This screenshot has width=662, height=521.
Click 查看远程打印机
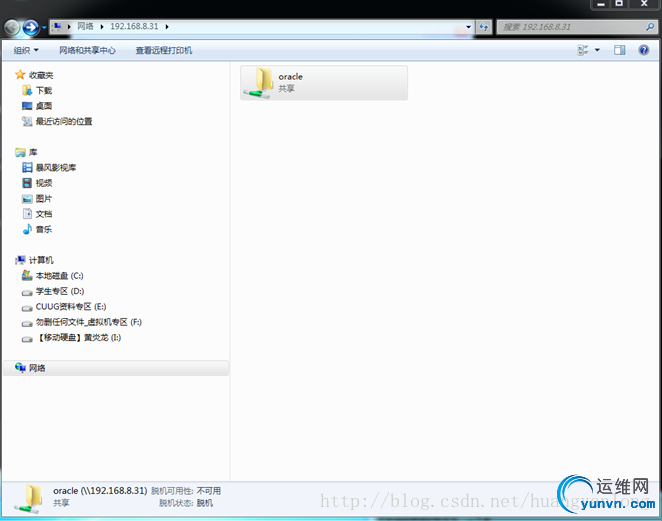(163, 50)
